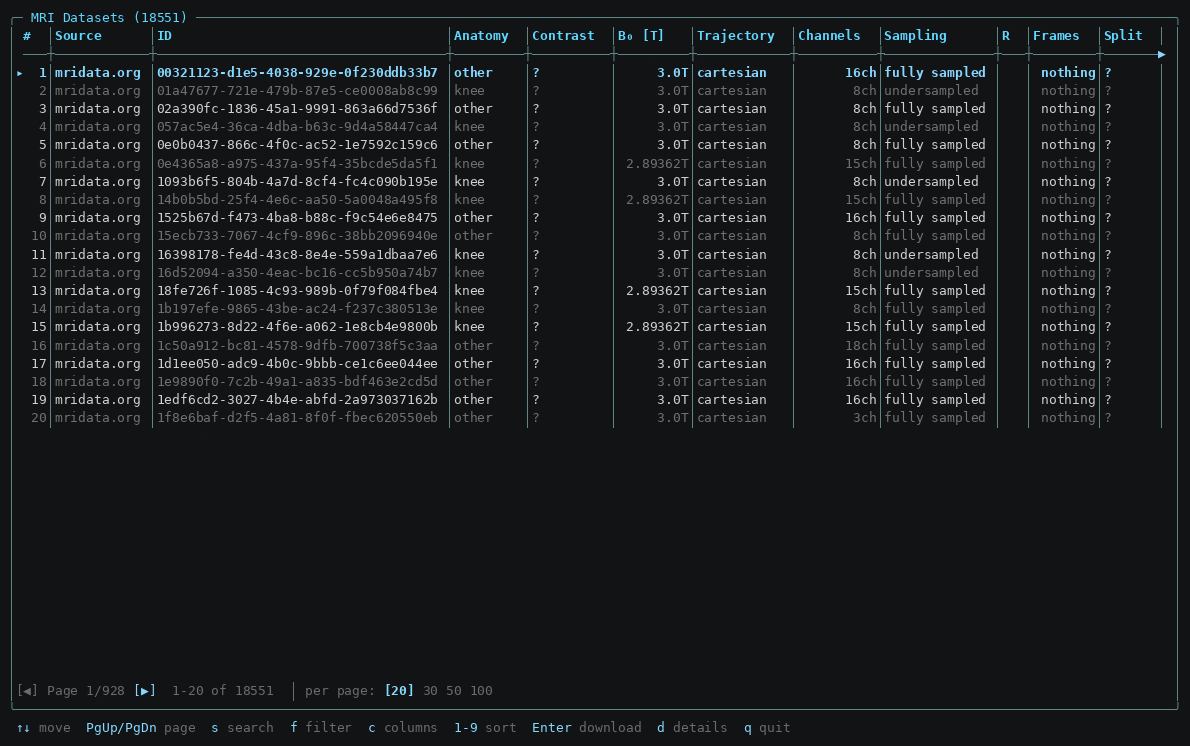Image resolution: width=1190 pixels, height=746 pixels.
Task: Click the '1-9 sort' shortcut hint
Action: tap(485, 728)
